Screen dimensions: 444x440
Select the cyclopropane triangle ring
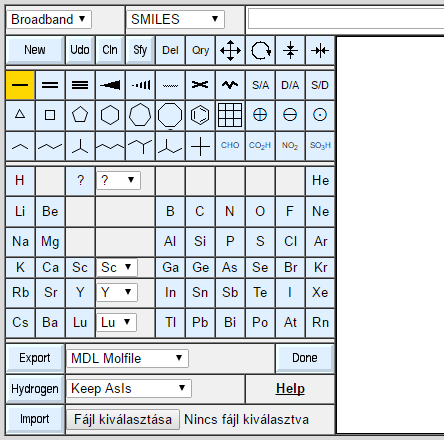[x=20, y=115]
